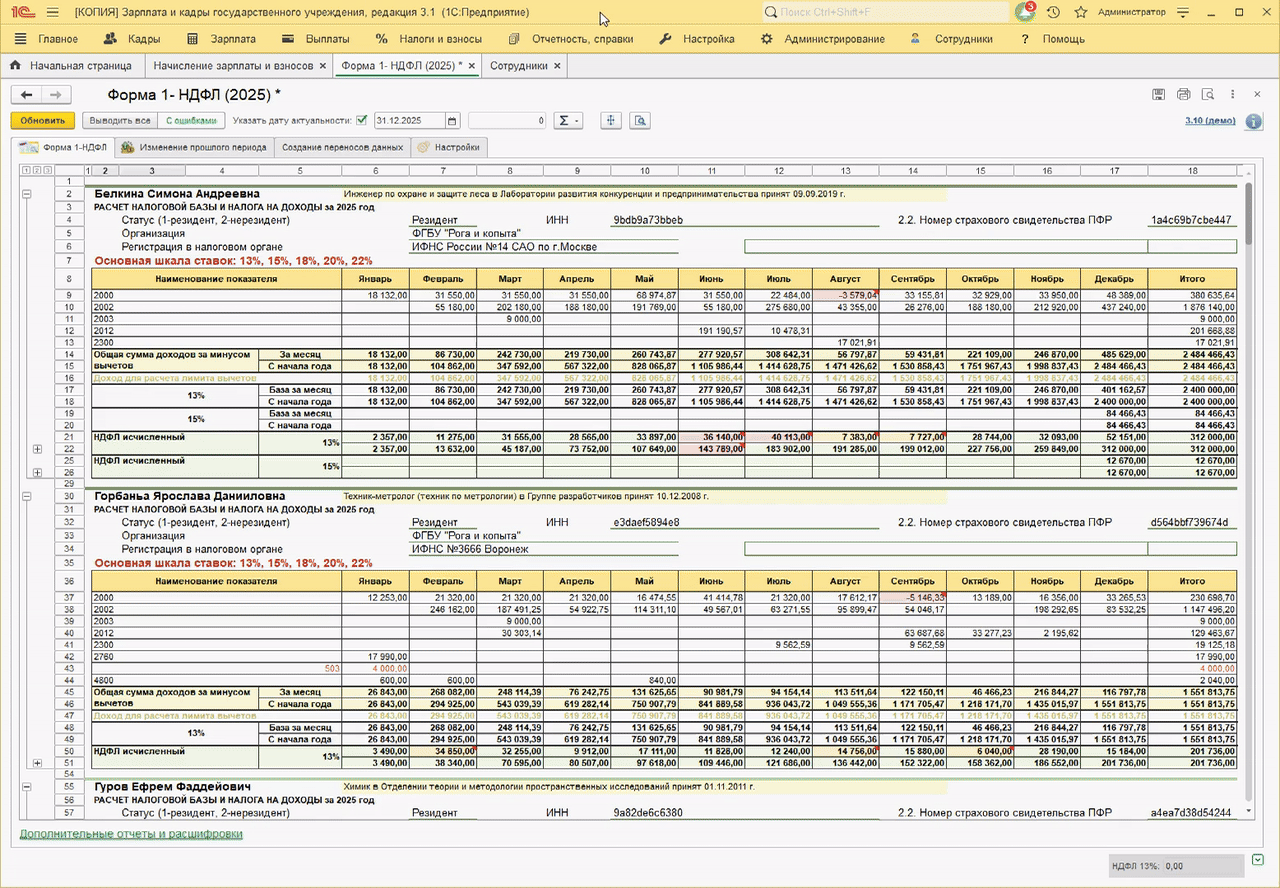The height and width of the screenshot is (888, 1280).
Task: Collapse the Горбанья Ярослава Данииловна group
Action: click(x=26, y=496)
